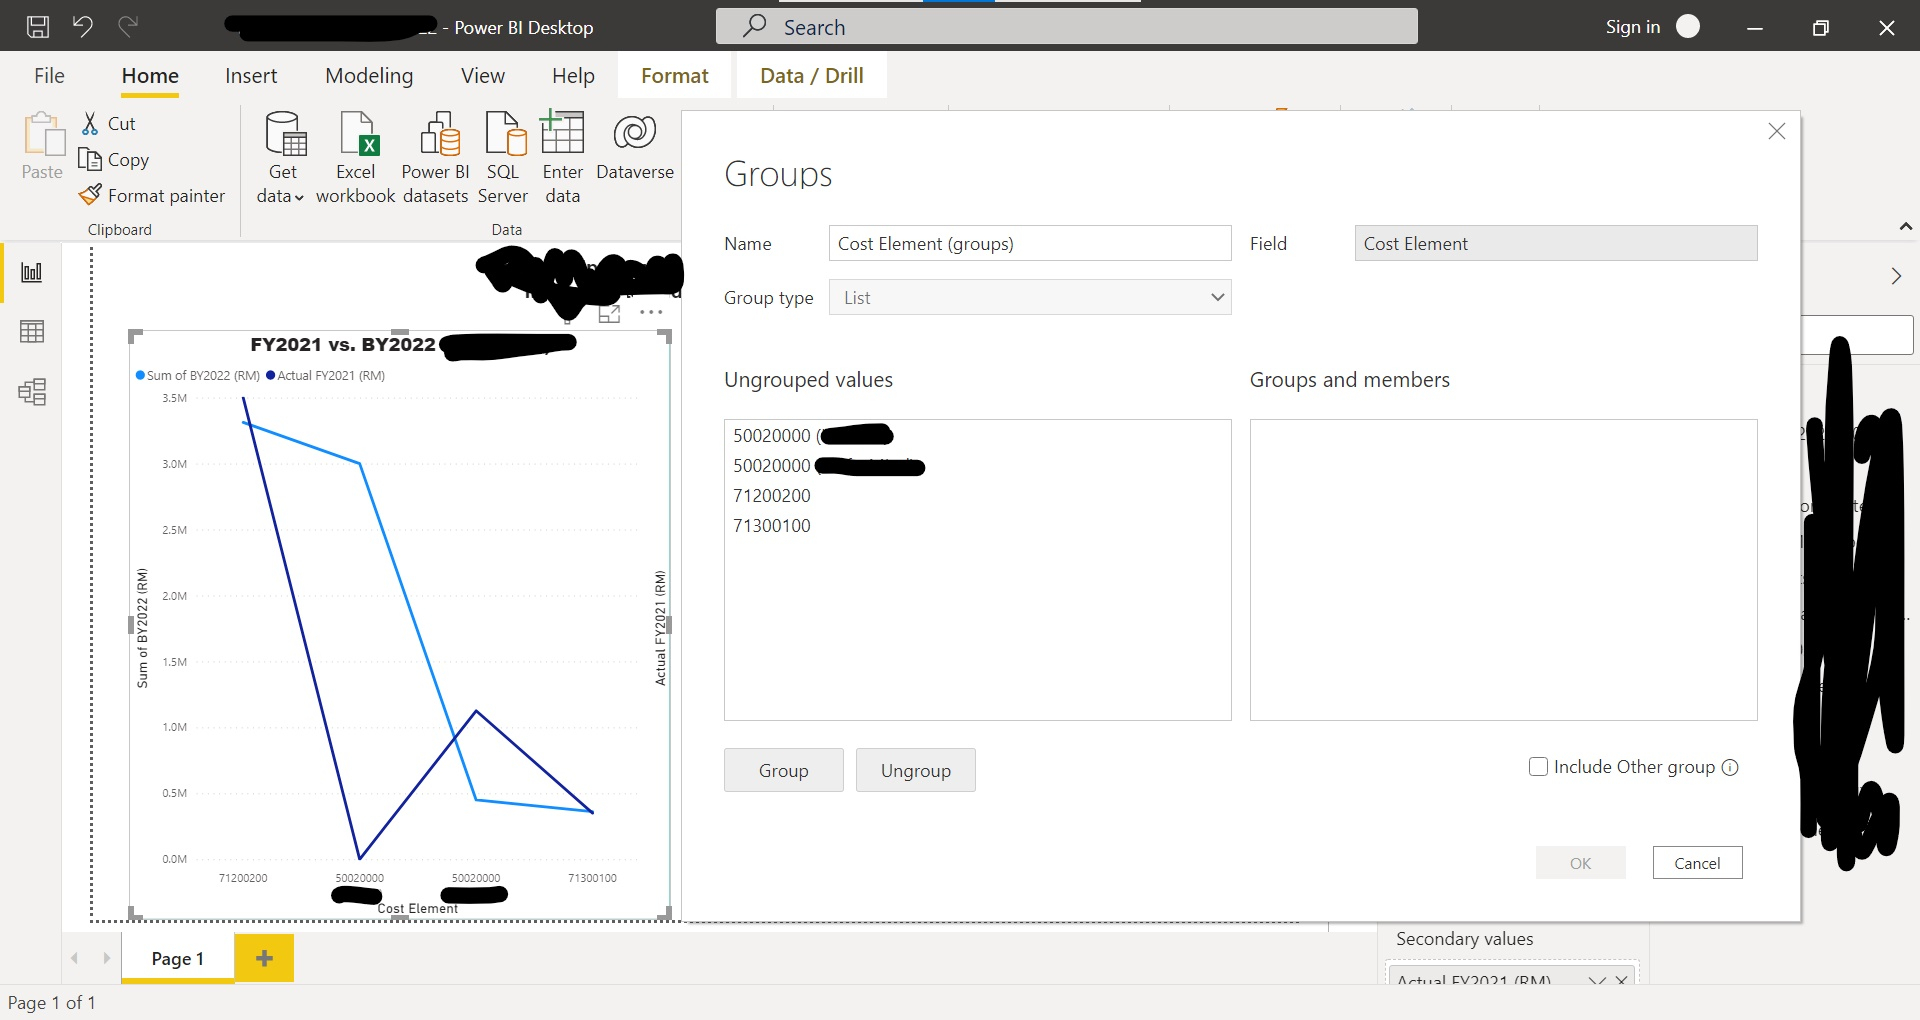Open an Excel workbook source
This screenshot has width=1920, height=1020.
tap(356, 155)
